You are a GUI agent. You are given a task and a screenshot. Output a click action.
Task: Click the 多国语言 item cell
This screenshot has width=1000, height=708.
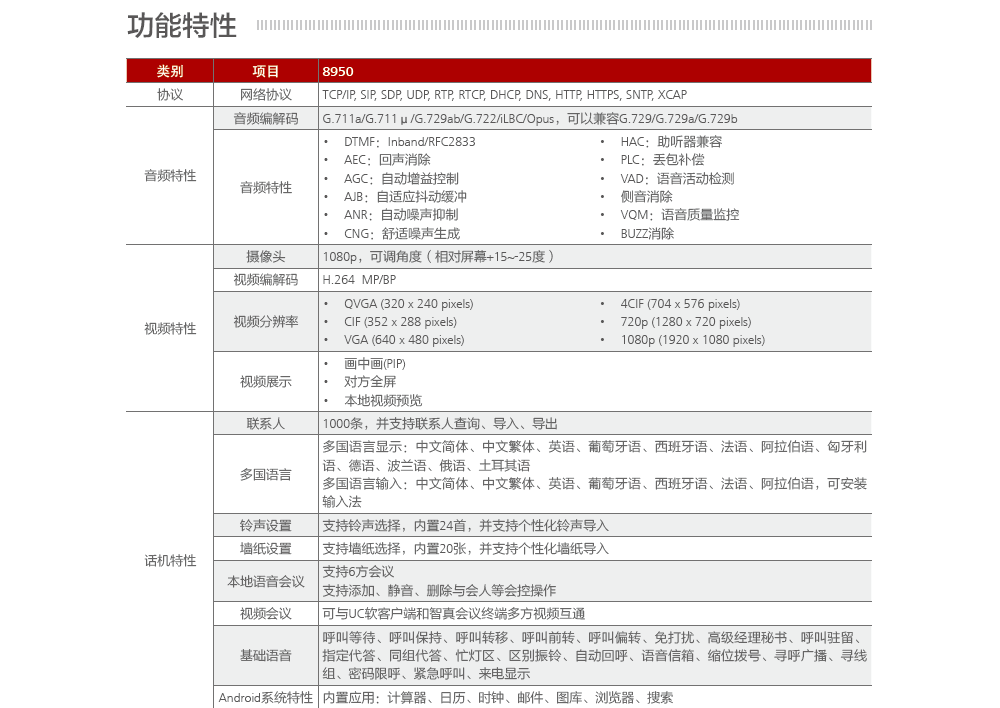266,474
